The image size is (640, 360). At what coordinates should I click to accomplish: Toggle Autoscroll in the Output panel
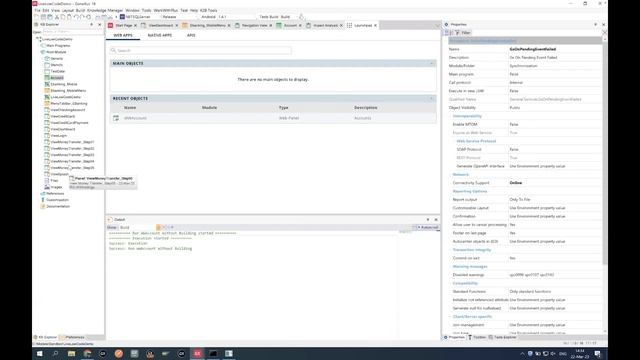(427, 227)
